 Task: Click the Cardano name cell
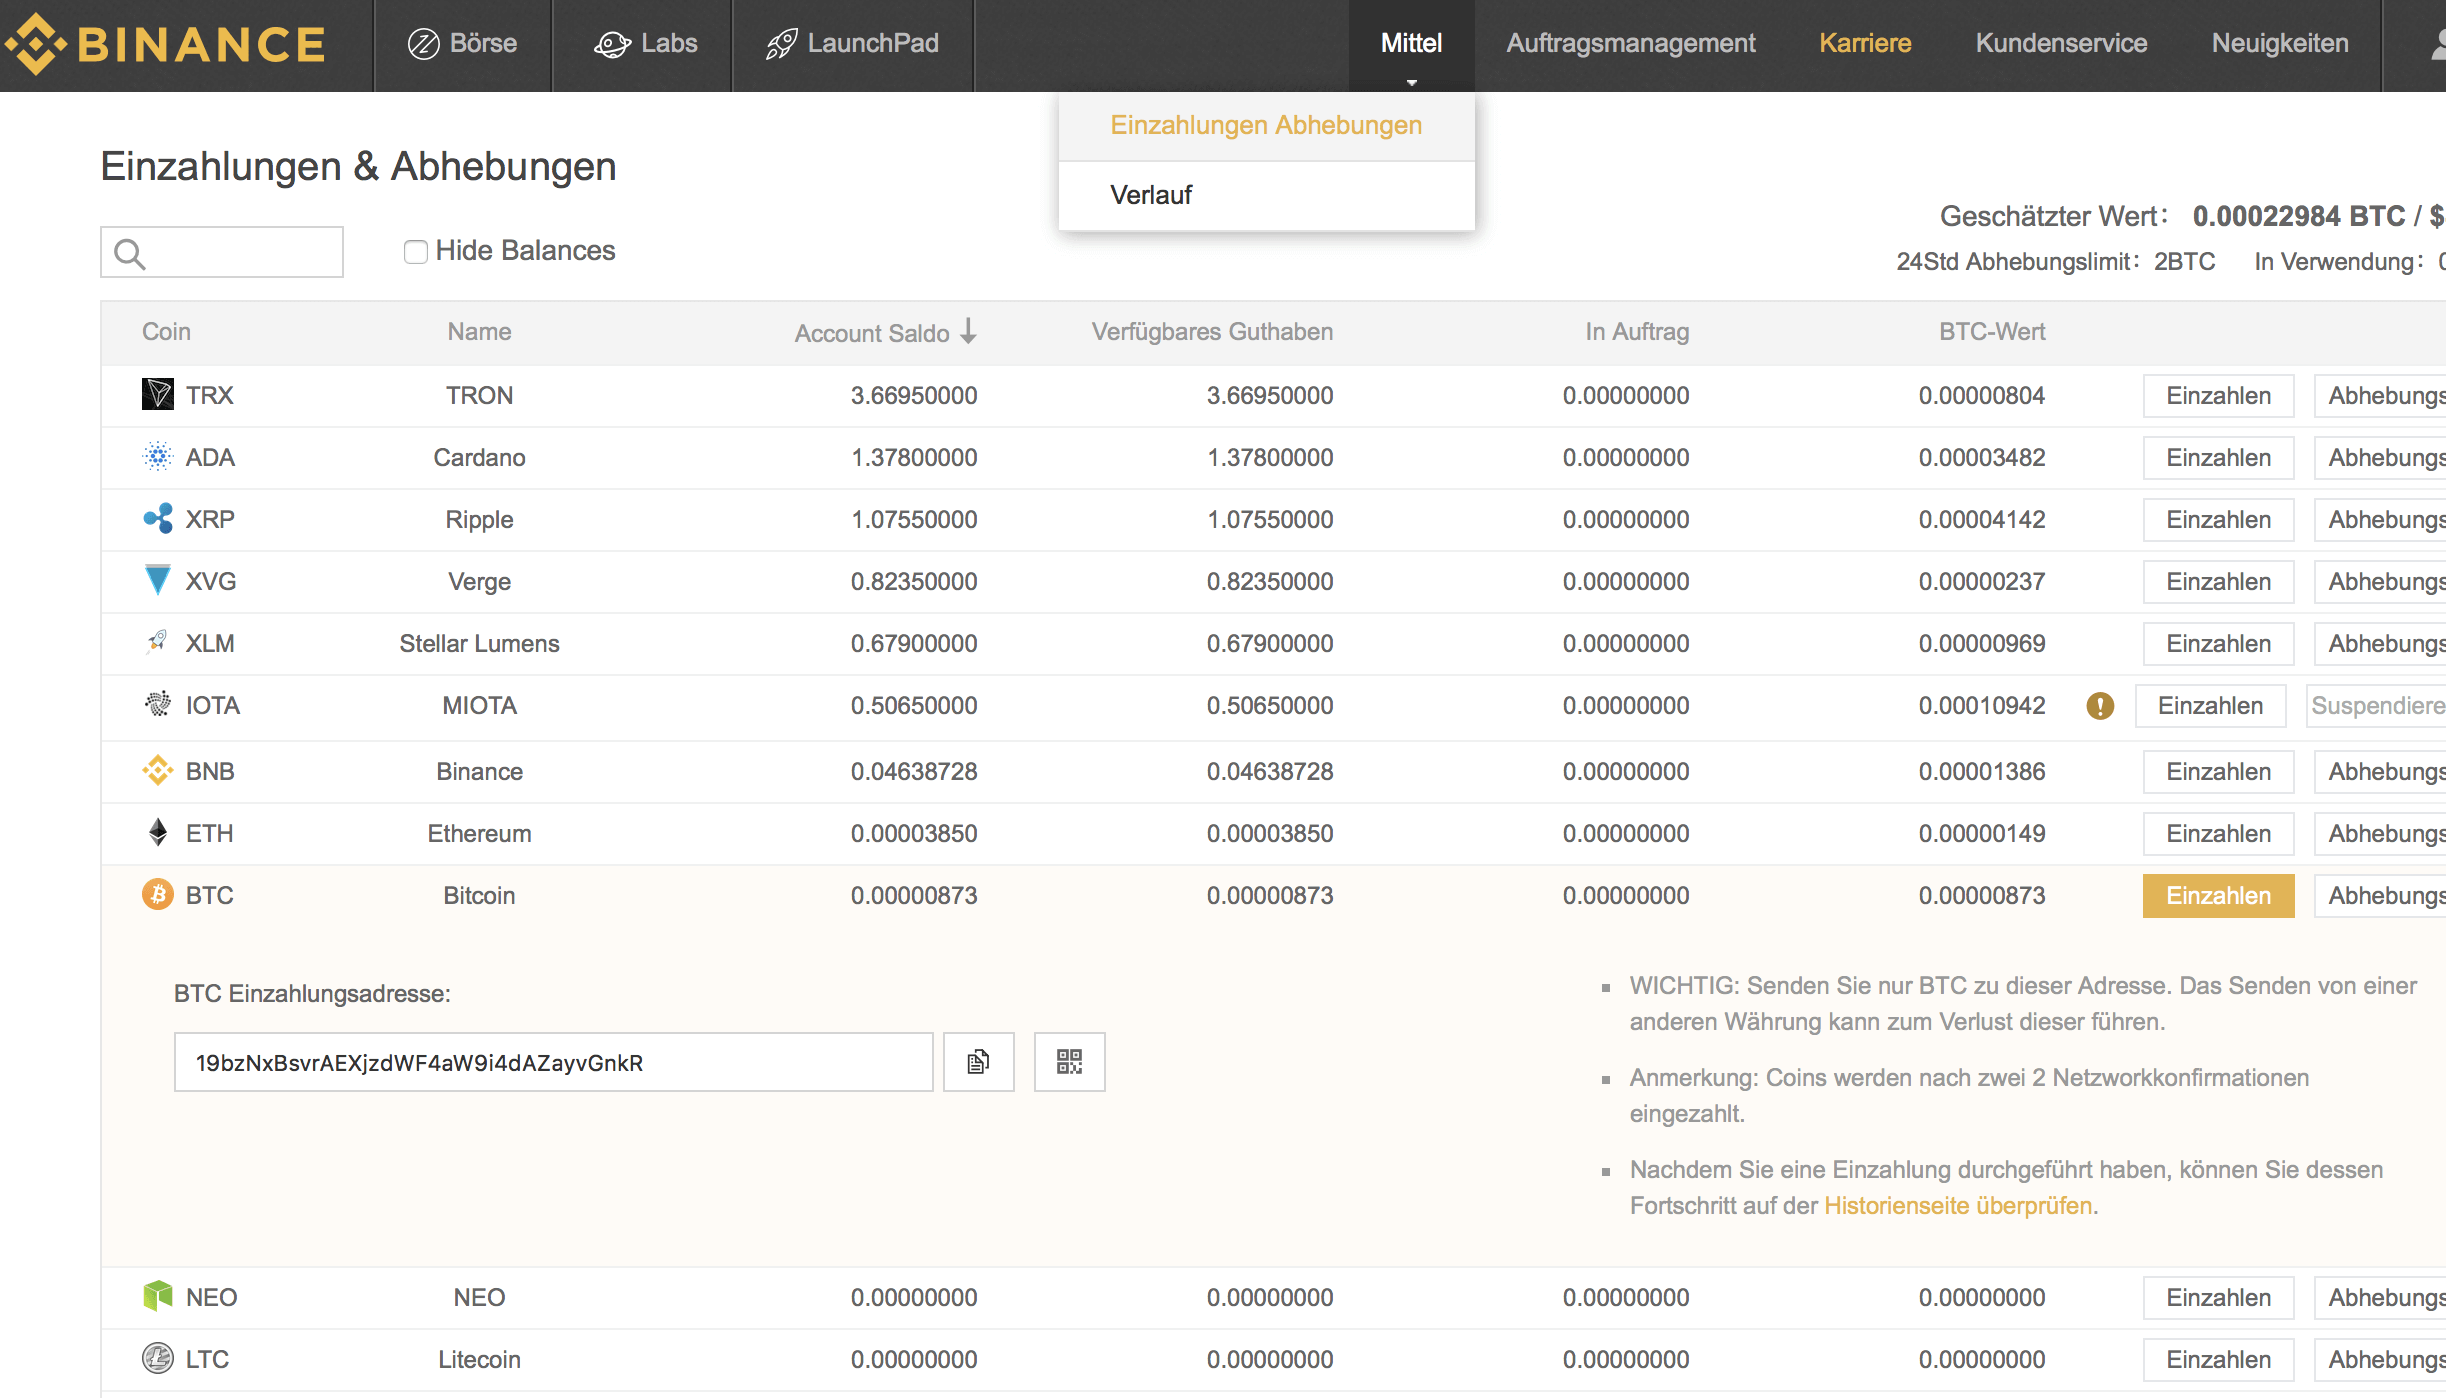pyautogui.click(x=479, y=458)
